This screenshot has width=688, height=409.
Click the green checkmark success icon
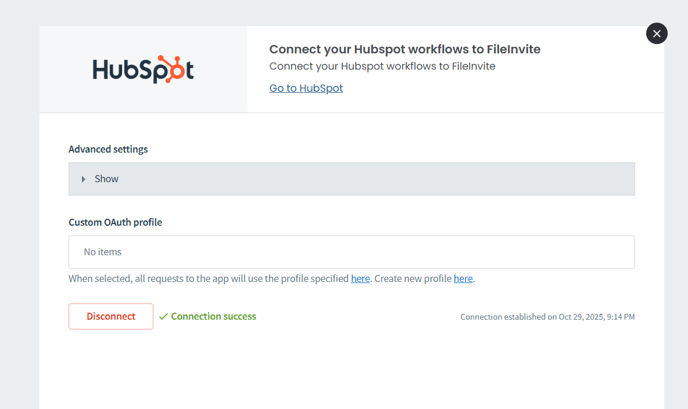(163, 316)
